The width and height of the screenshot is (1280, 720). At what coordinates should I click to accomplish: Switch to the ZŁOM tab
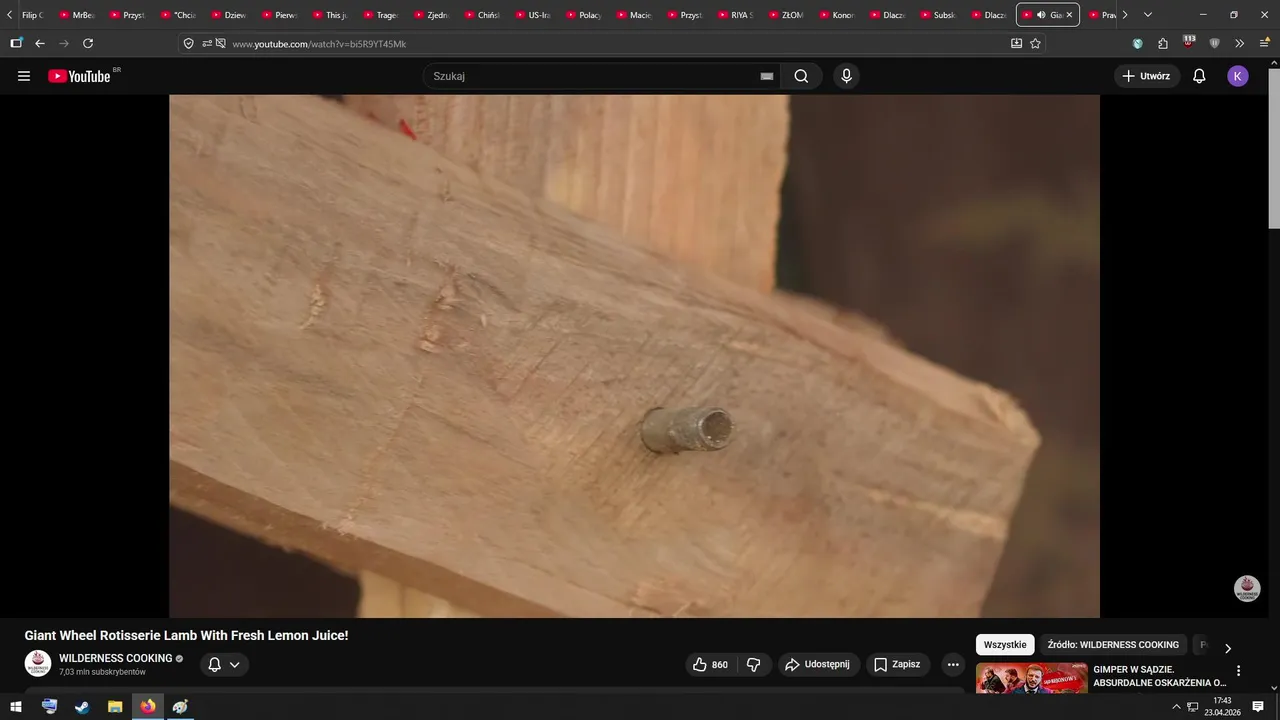(786, 15)
